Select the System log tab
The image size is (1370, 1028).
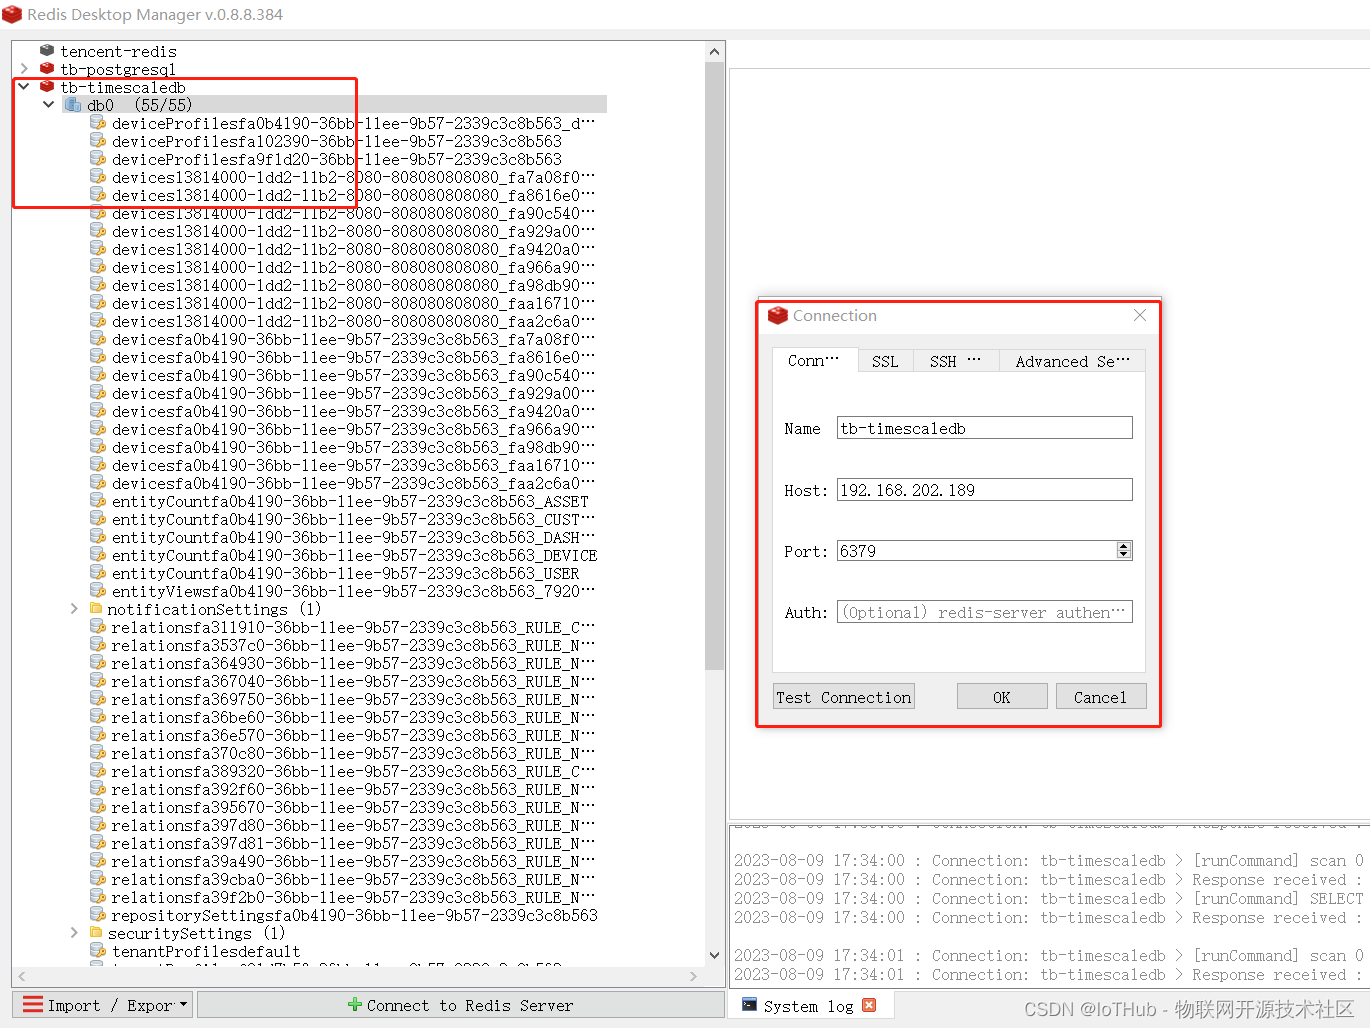tap(809, 1005)
